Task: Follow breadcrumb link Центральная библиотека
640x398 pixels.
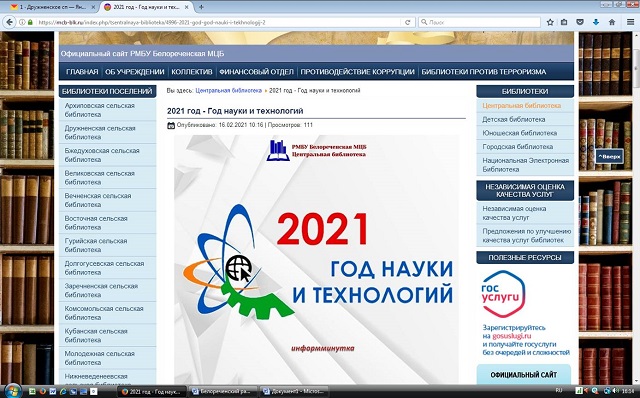Action: [x=229, y=91]
